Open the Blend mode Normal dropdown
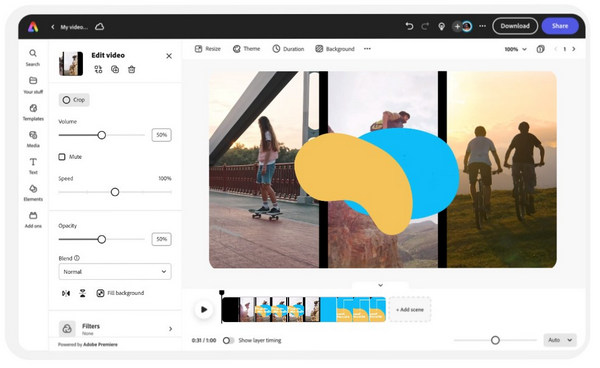 click(x=115, y=272)
